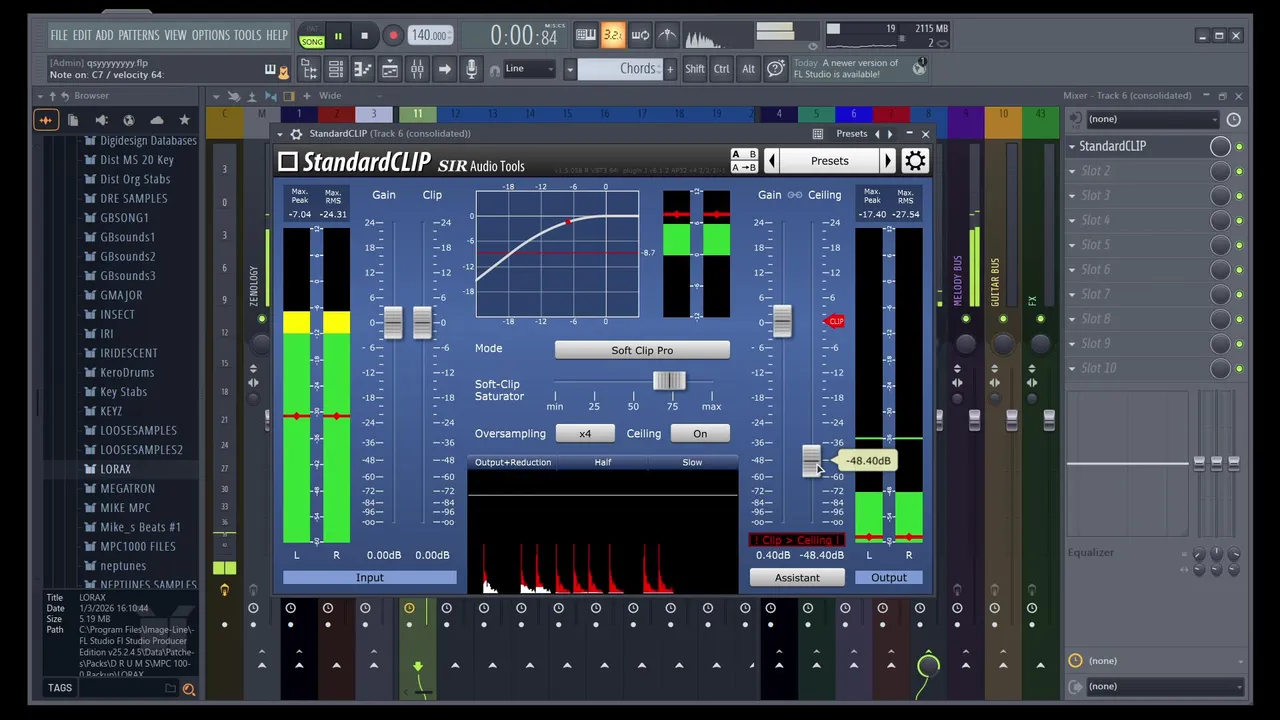Image resolution: width=1280 pixels, height=720 pixels.
Task: Select the MEGATRON folder in browser
Action: (127, 488)
